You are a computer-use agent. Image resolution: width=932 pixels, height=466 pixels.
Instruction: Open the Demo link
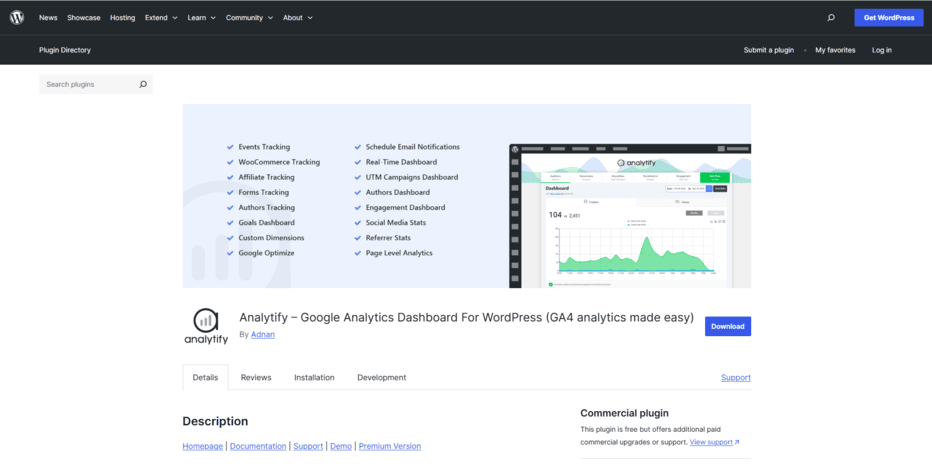point(341,446)
